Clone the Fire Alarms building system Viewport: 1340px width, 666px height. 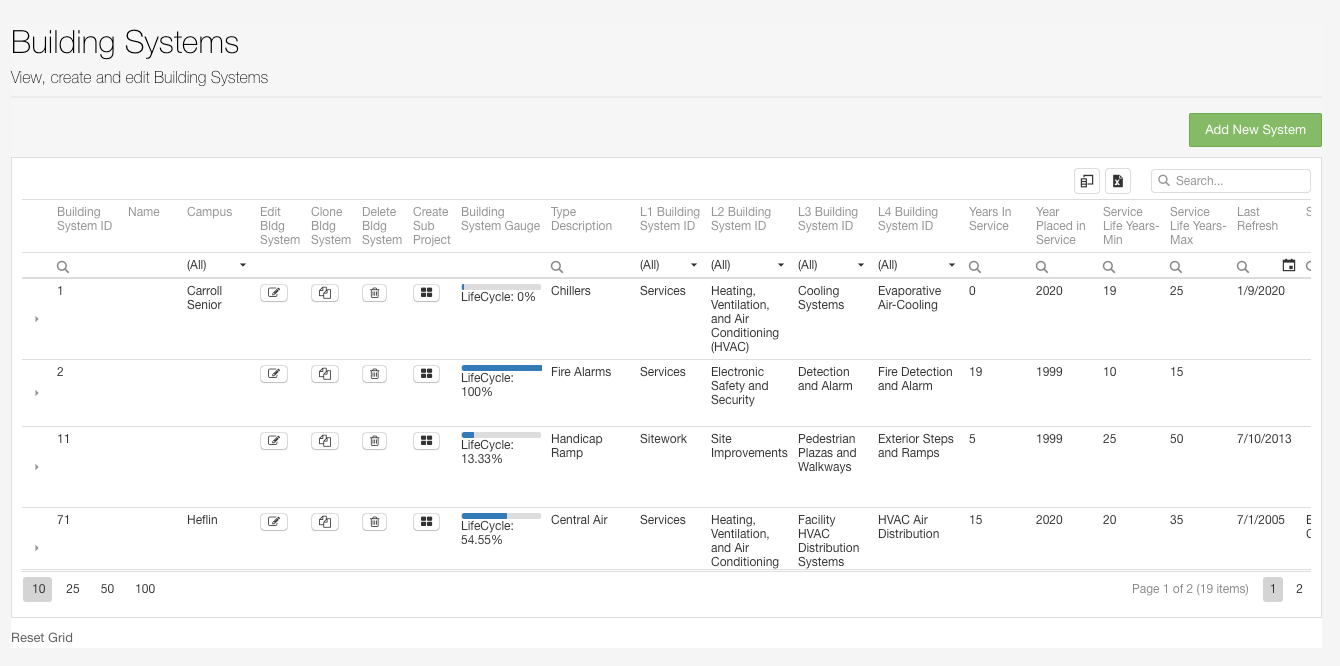point(324,373)
